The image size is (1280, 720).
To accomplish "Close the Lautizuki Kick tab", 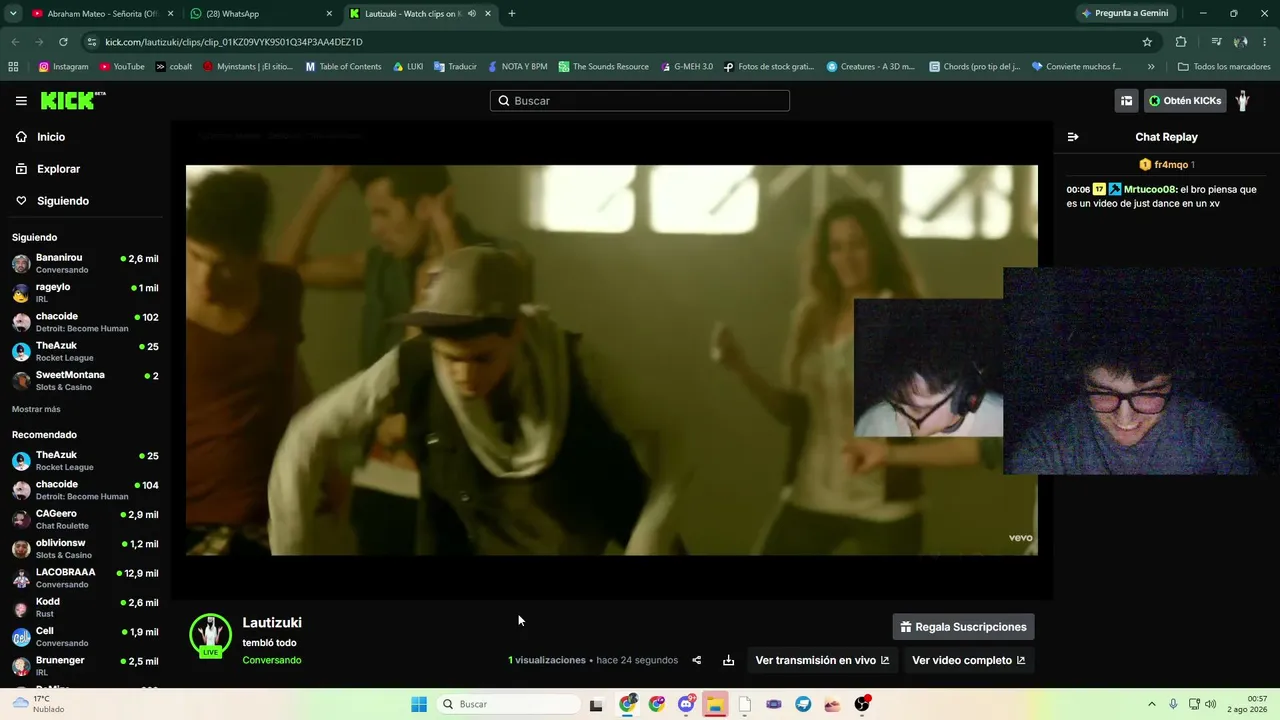I will pyautogui.click(x=488, y=14).
